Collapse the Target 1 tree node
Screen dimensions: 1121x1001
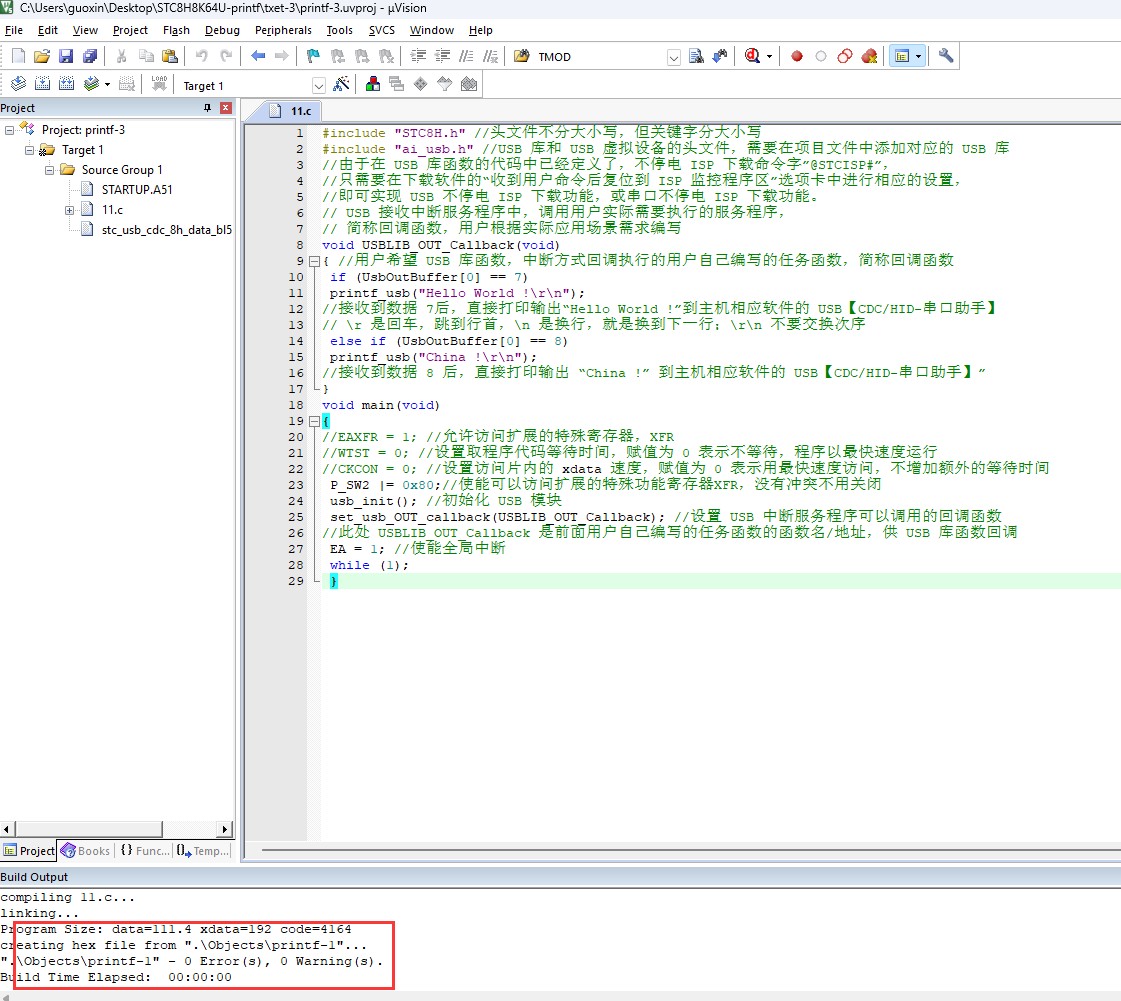[29, 150]
